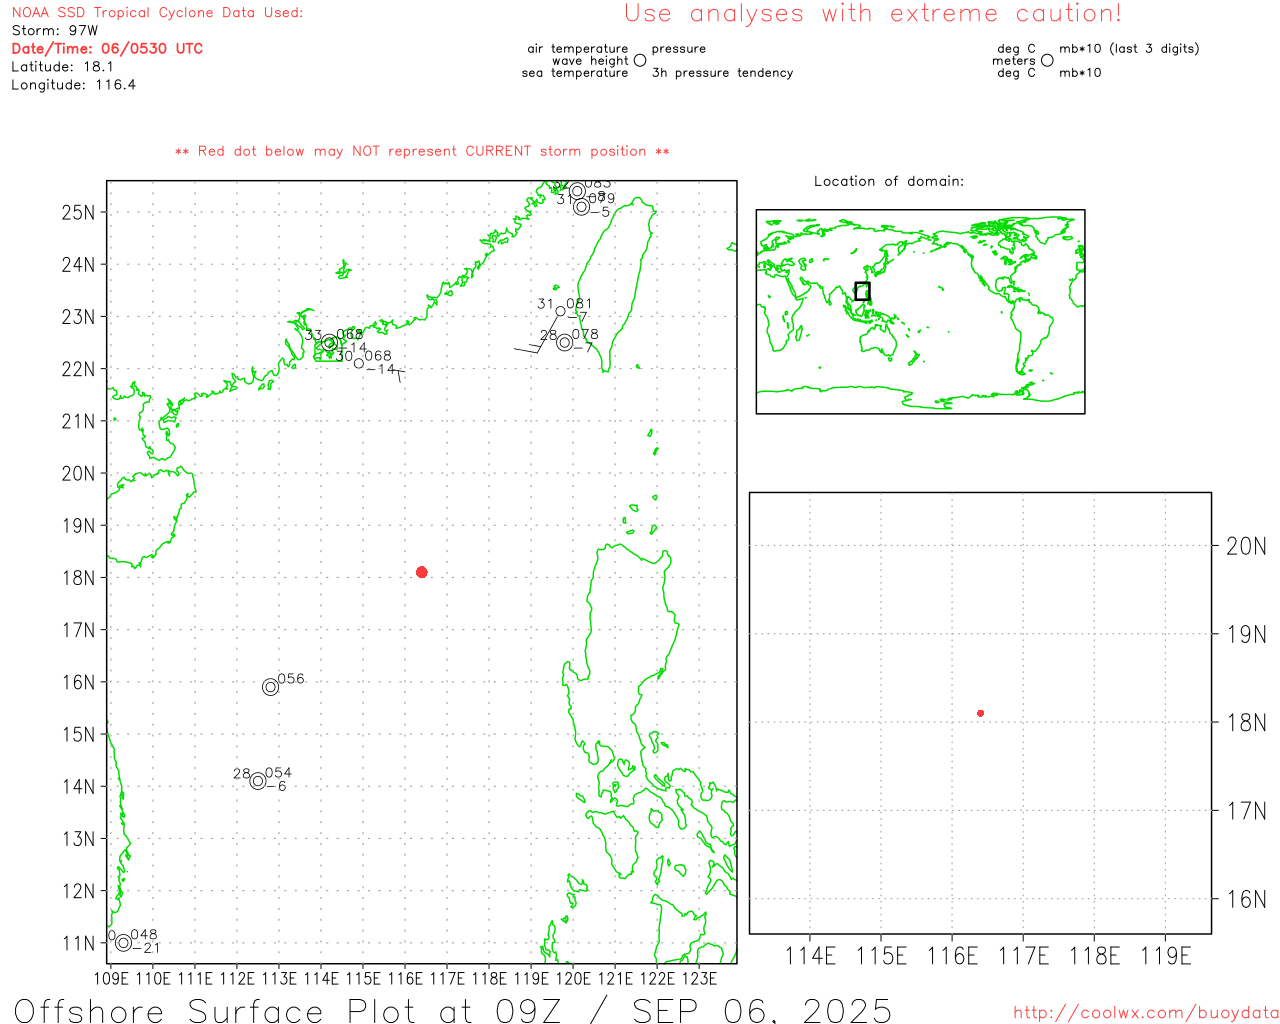Click the red dot in the zoomed inset map
Image resolution: width=1280 pixels, height=1024 pixels.
coord(981,713)
